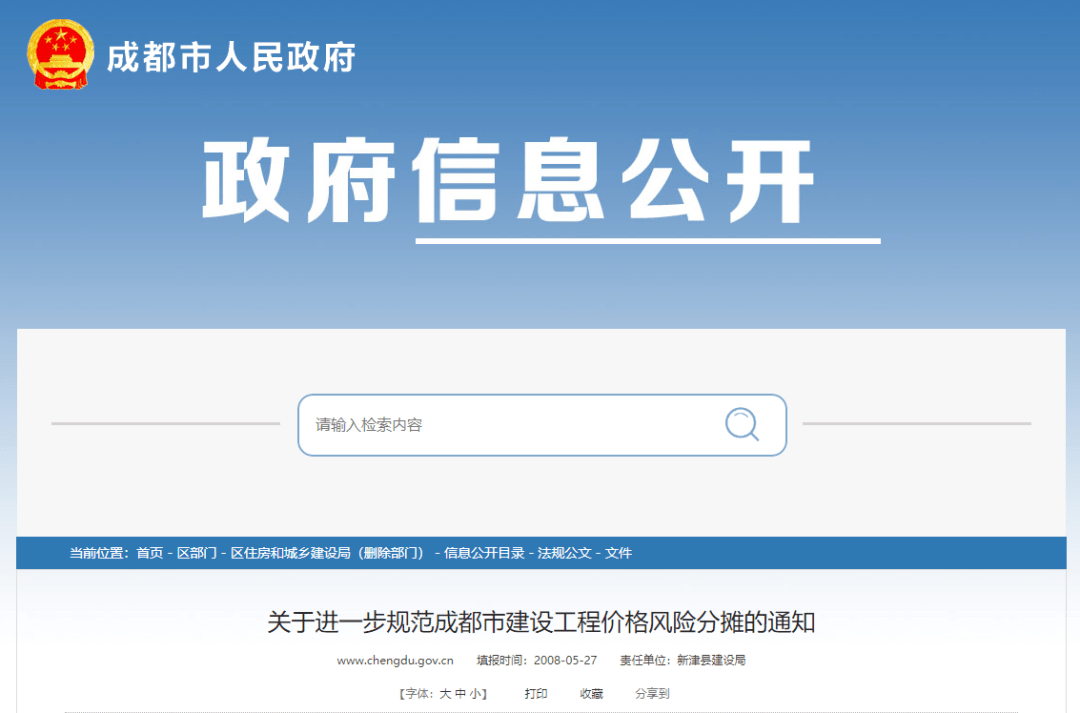Add page to favorites via 收藏
The image size is (1080, 713).
[x=591, y=693]
